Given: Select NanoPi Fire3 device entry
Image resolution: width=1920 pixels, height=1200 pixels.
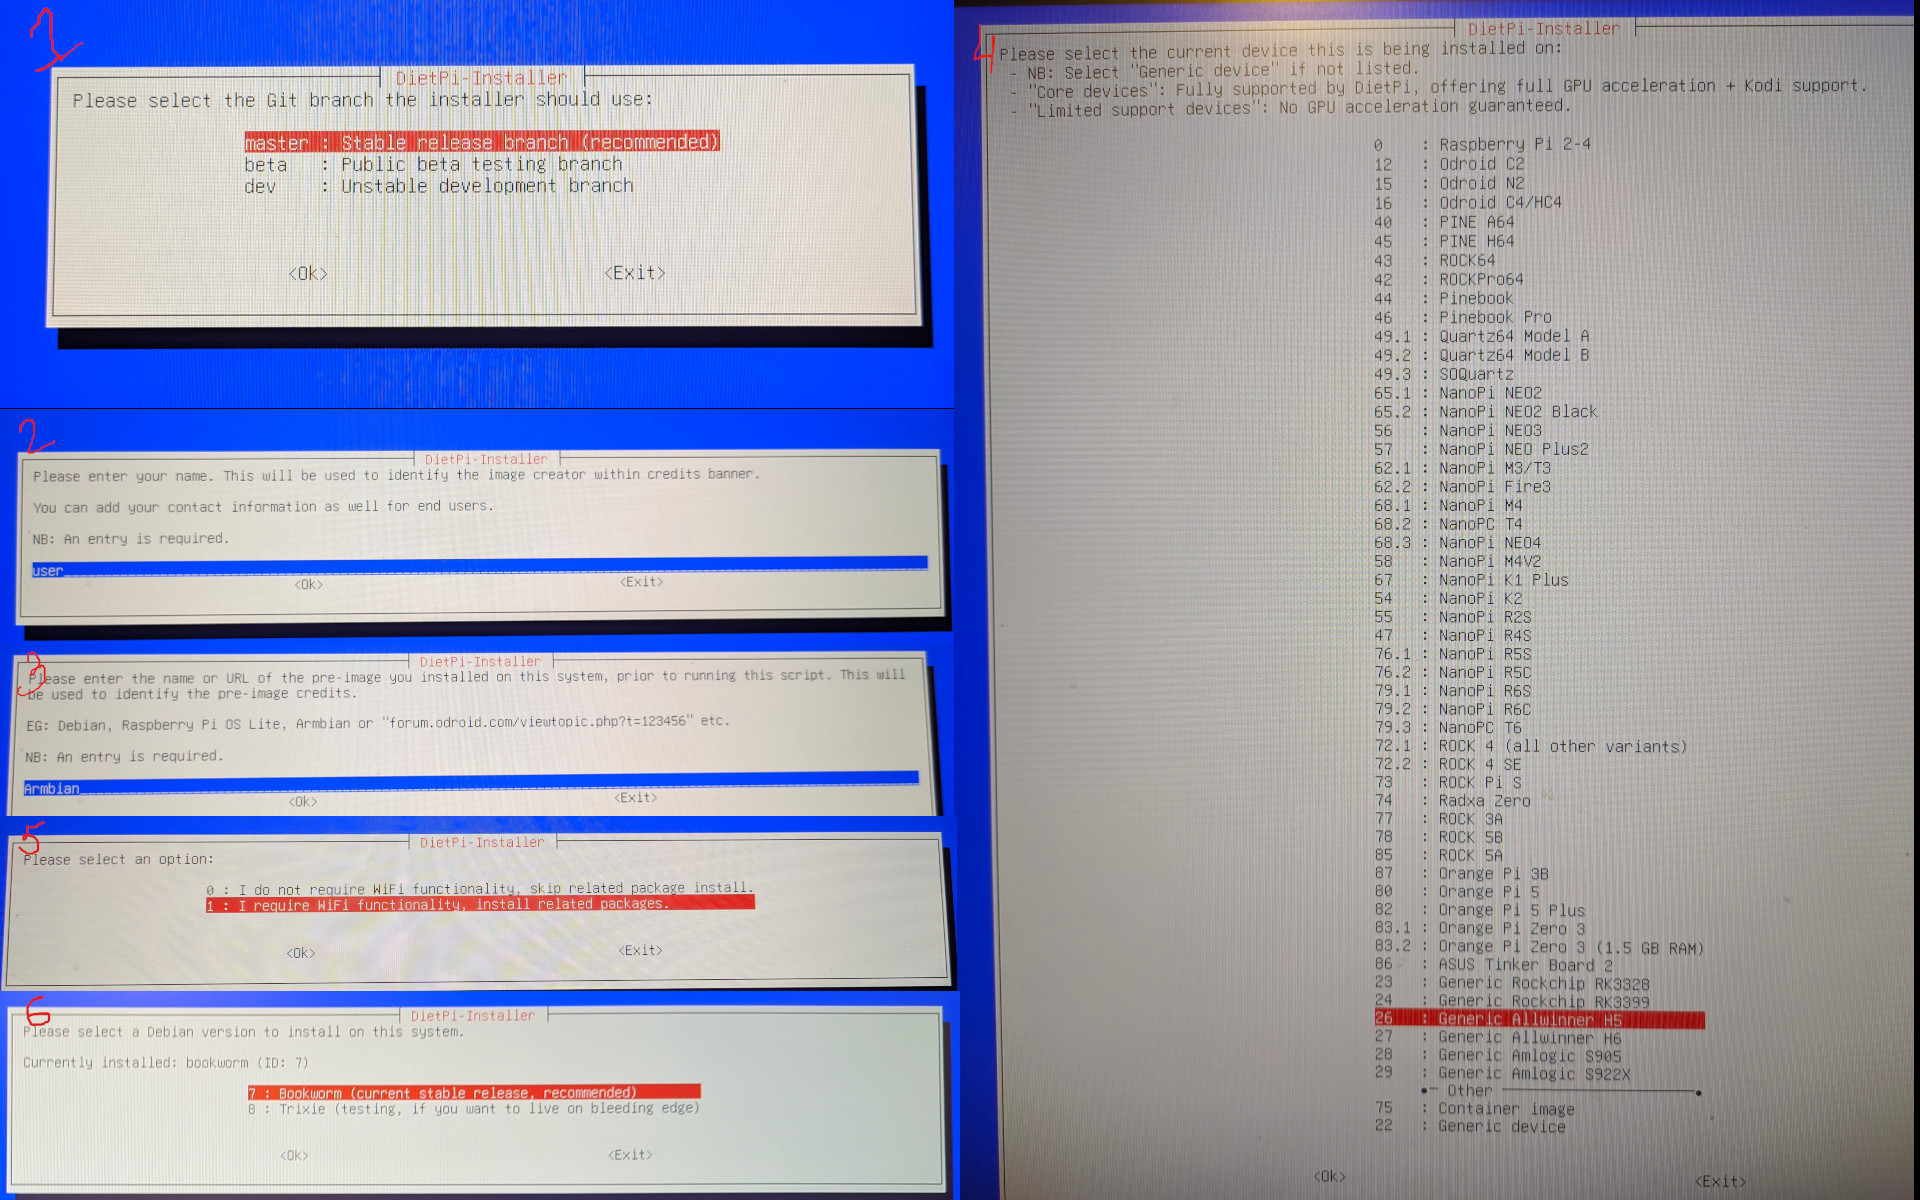Looking at the screenshot, I should point(1463,487).
